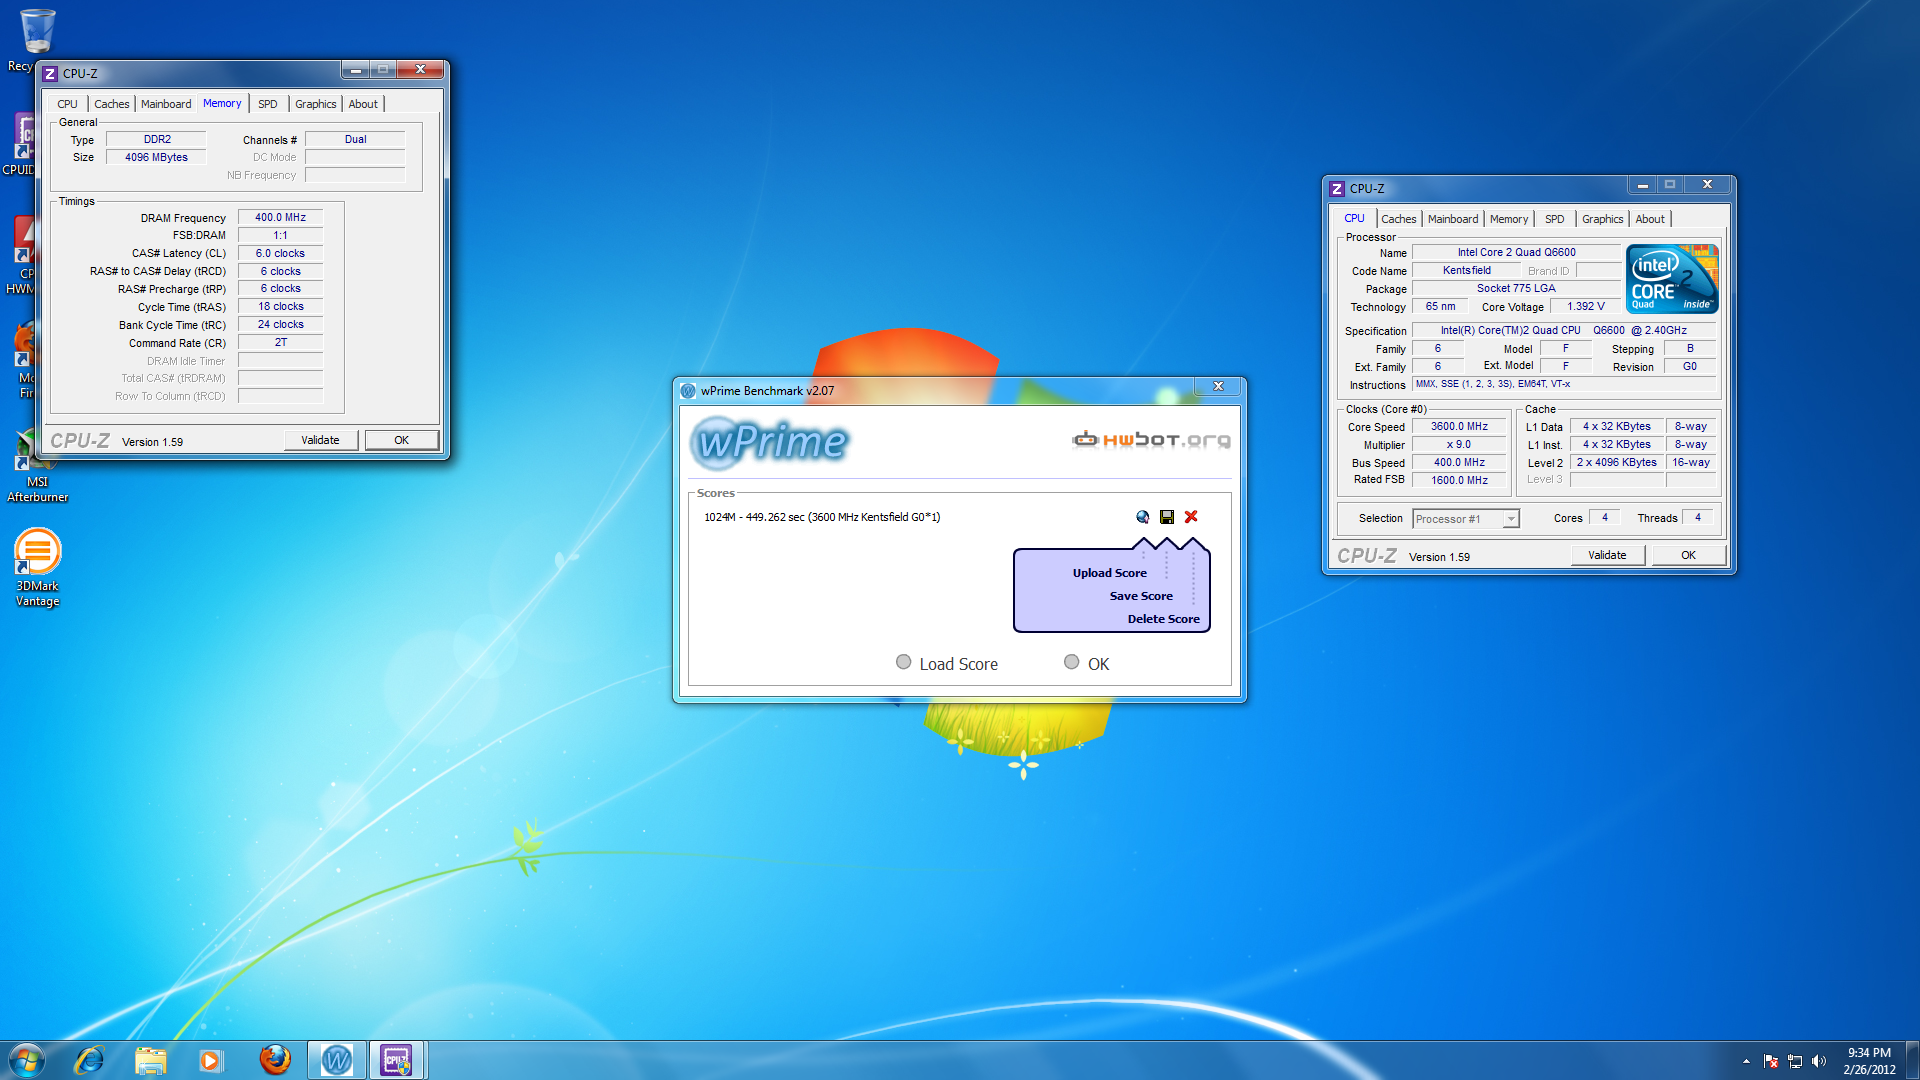Open SPD tab in right CPU-Z window
Viewport: 1920px width, 1080px height.
(x=1555, y=219)
